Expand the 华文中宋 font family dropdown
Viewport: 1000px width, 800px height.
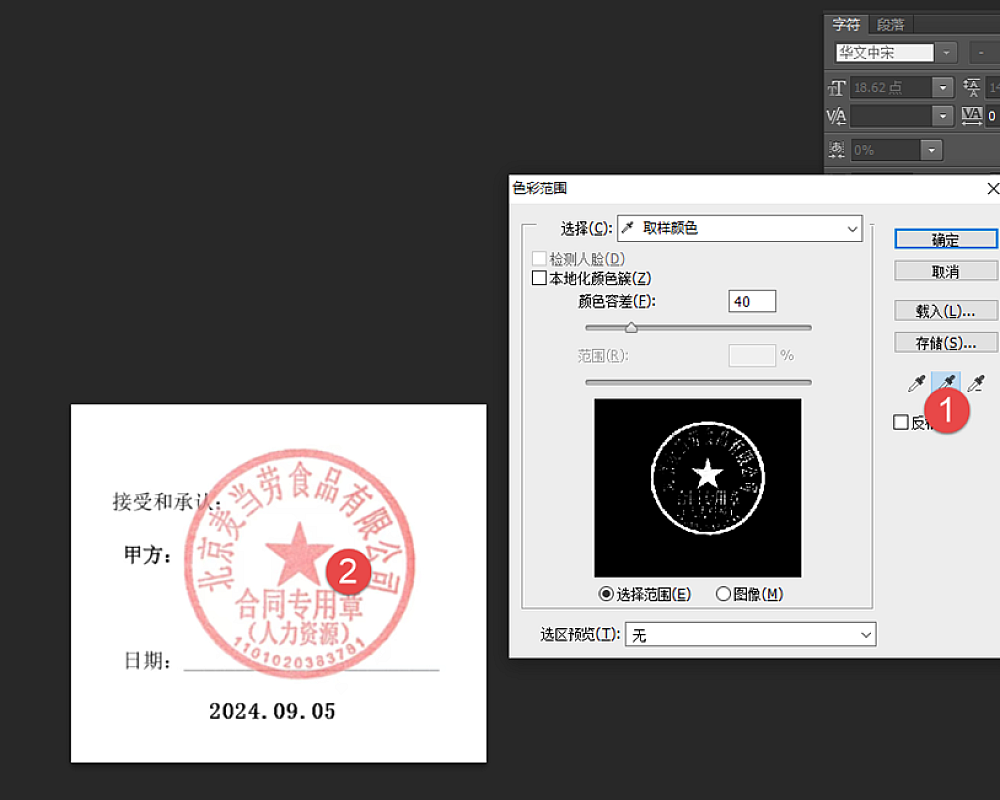947,53
